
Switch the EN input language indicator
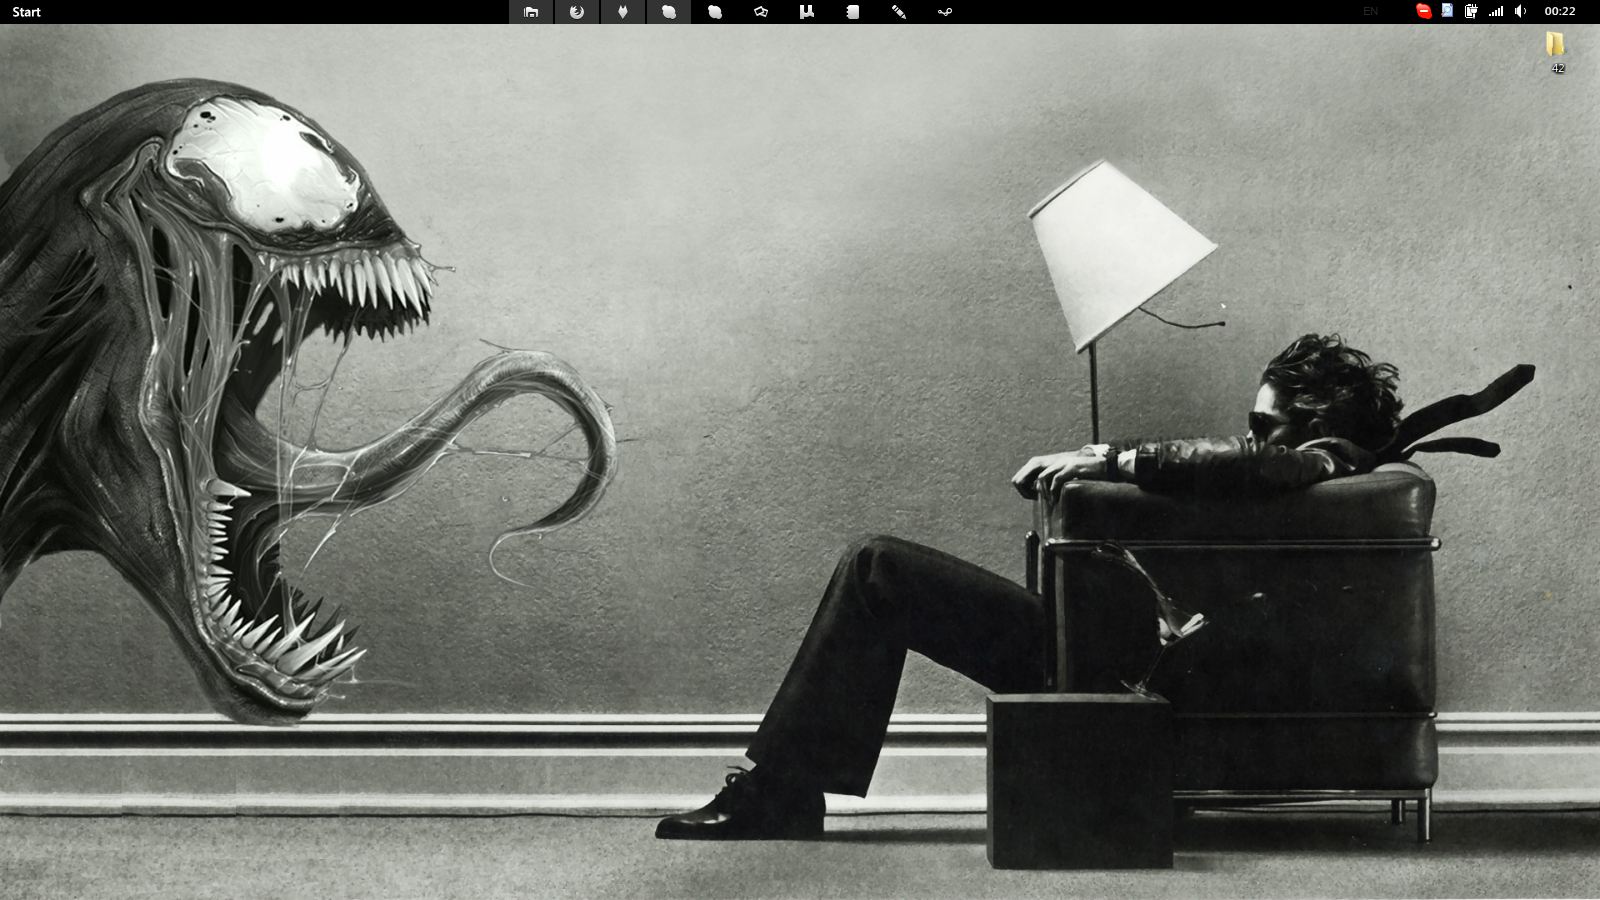pos(1370,12)
